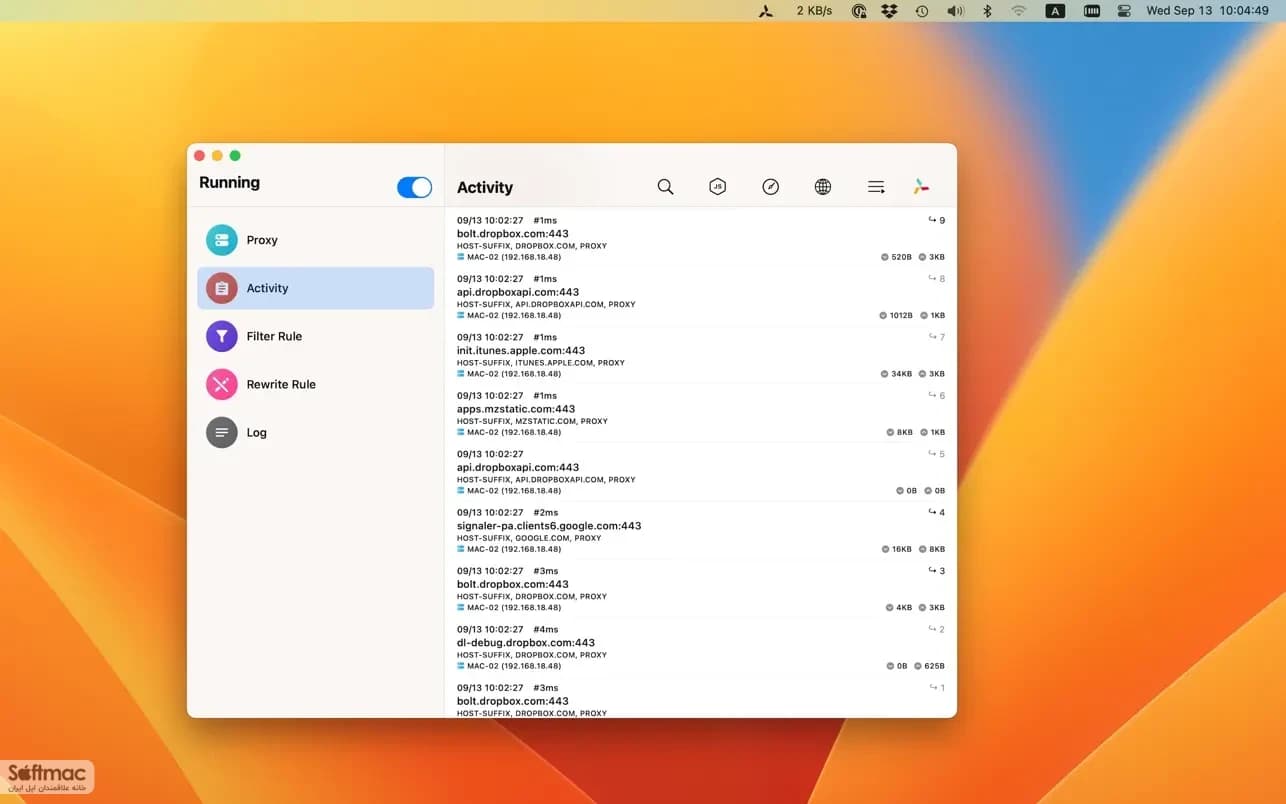Open the date and time clock
Viewport: 1286px width, 804px height.
1207,11
